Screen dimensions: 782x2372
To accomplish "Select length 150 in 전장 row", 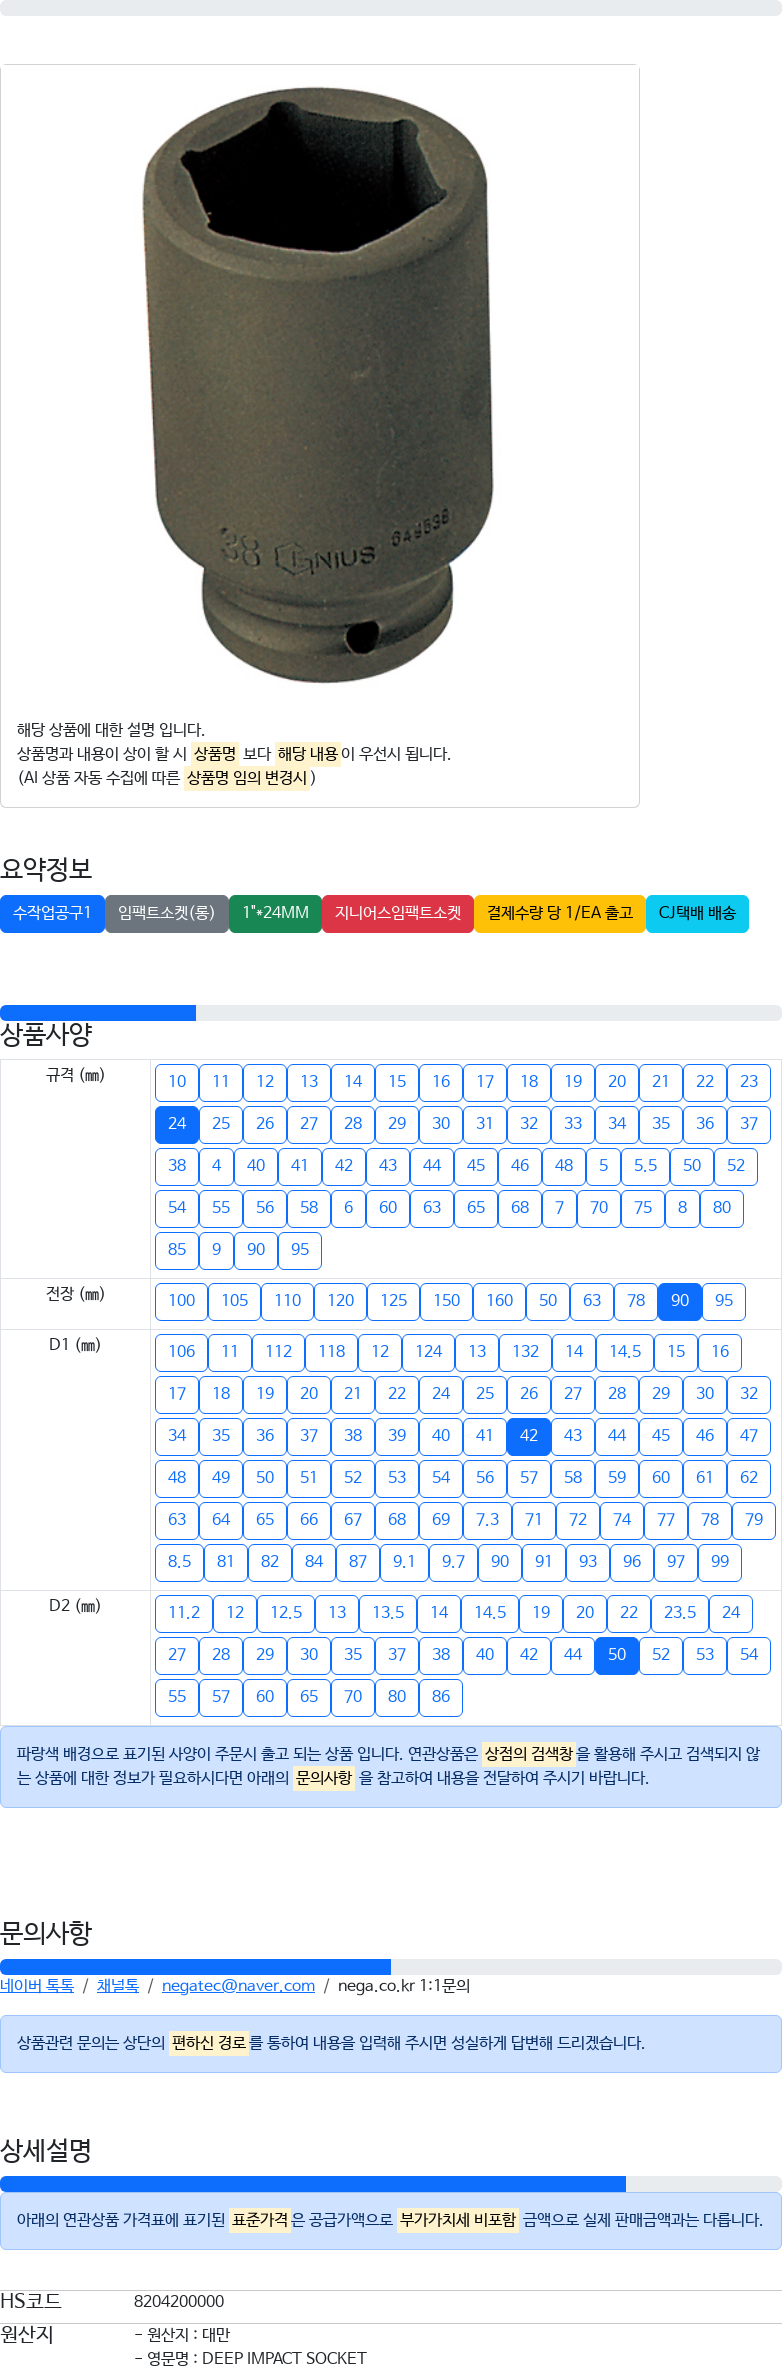I will pos(447,1301).
